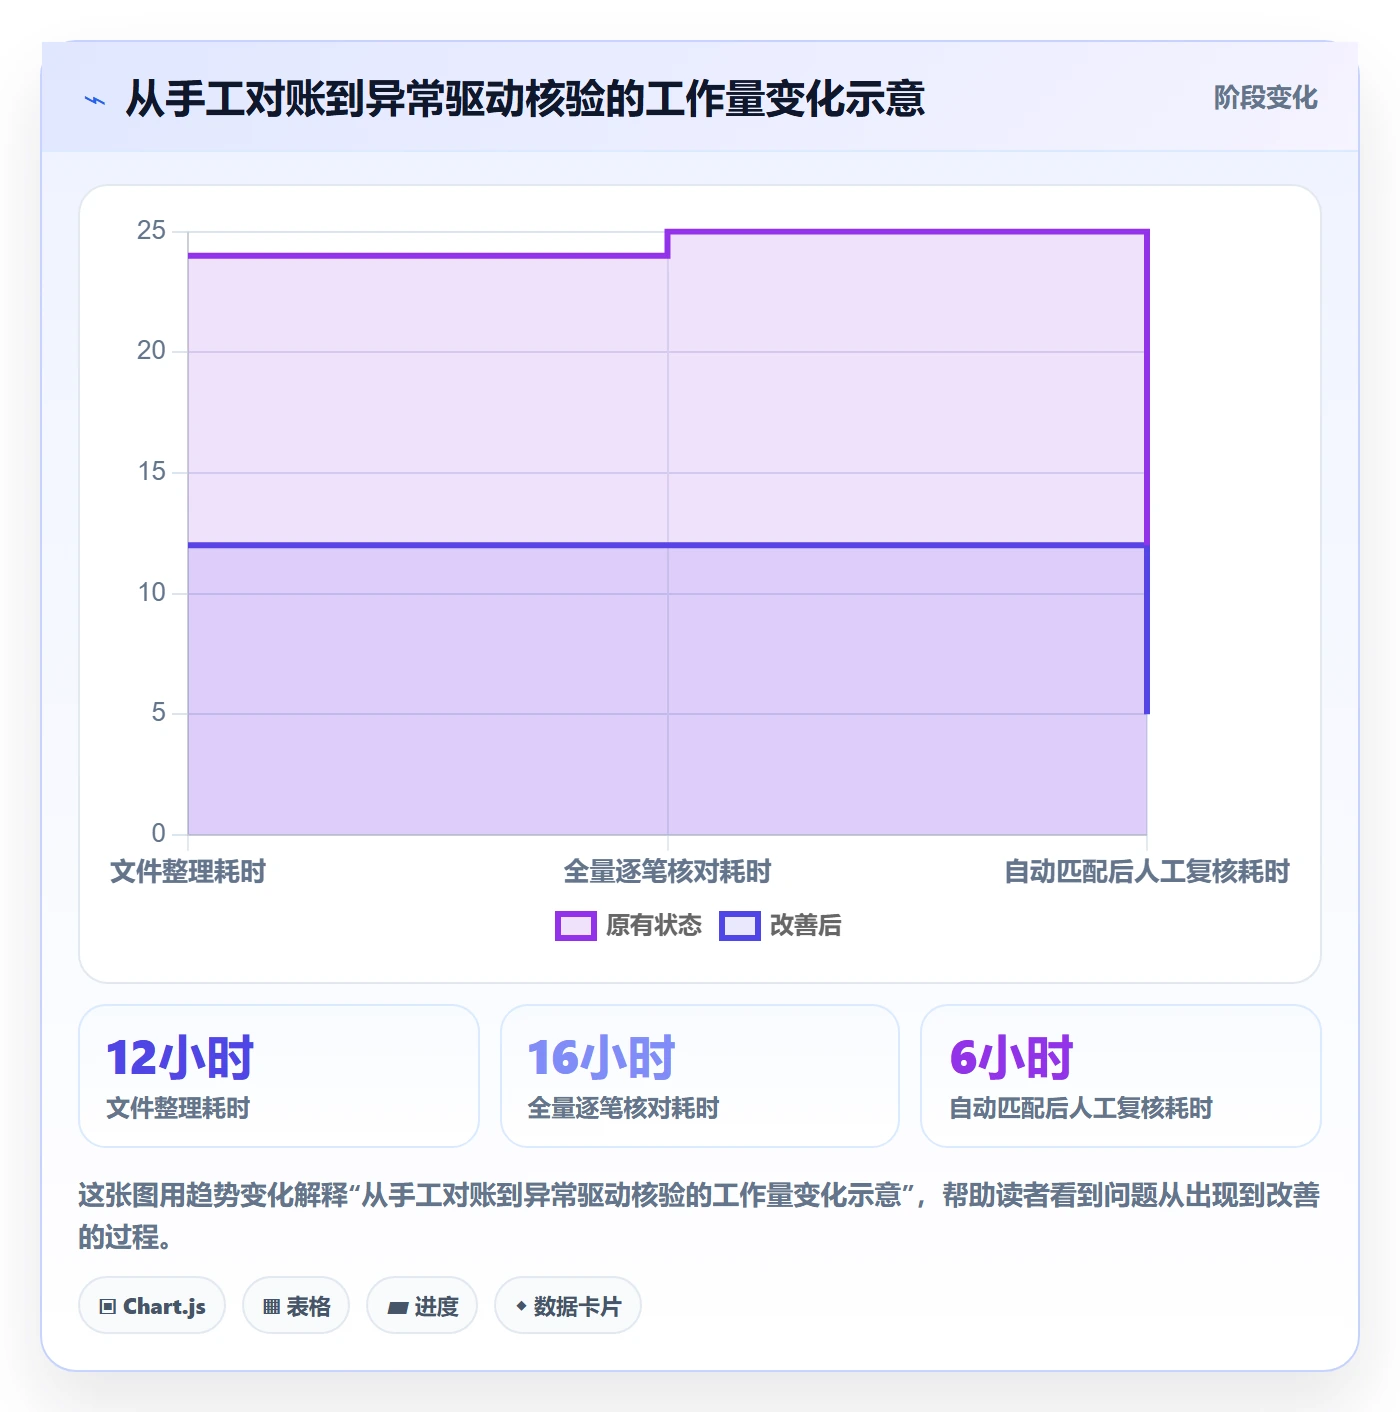Click the y-axis value 25

pyautogui.click(x=152, y=231)
